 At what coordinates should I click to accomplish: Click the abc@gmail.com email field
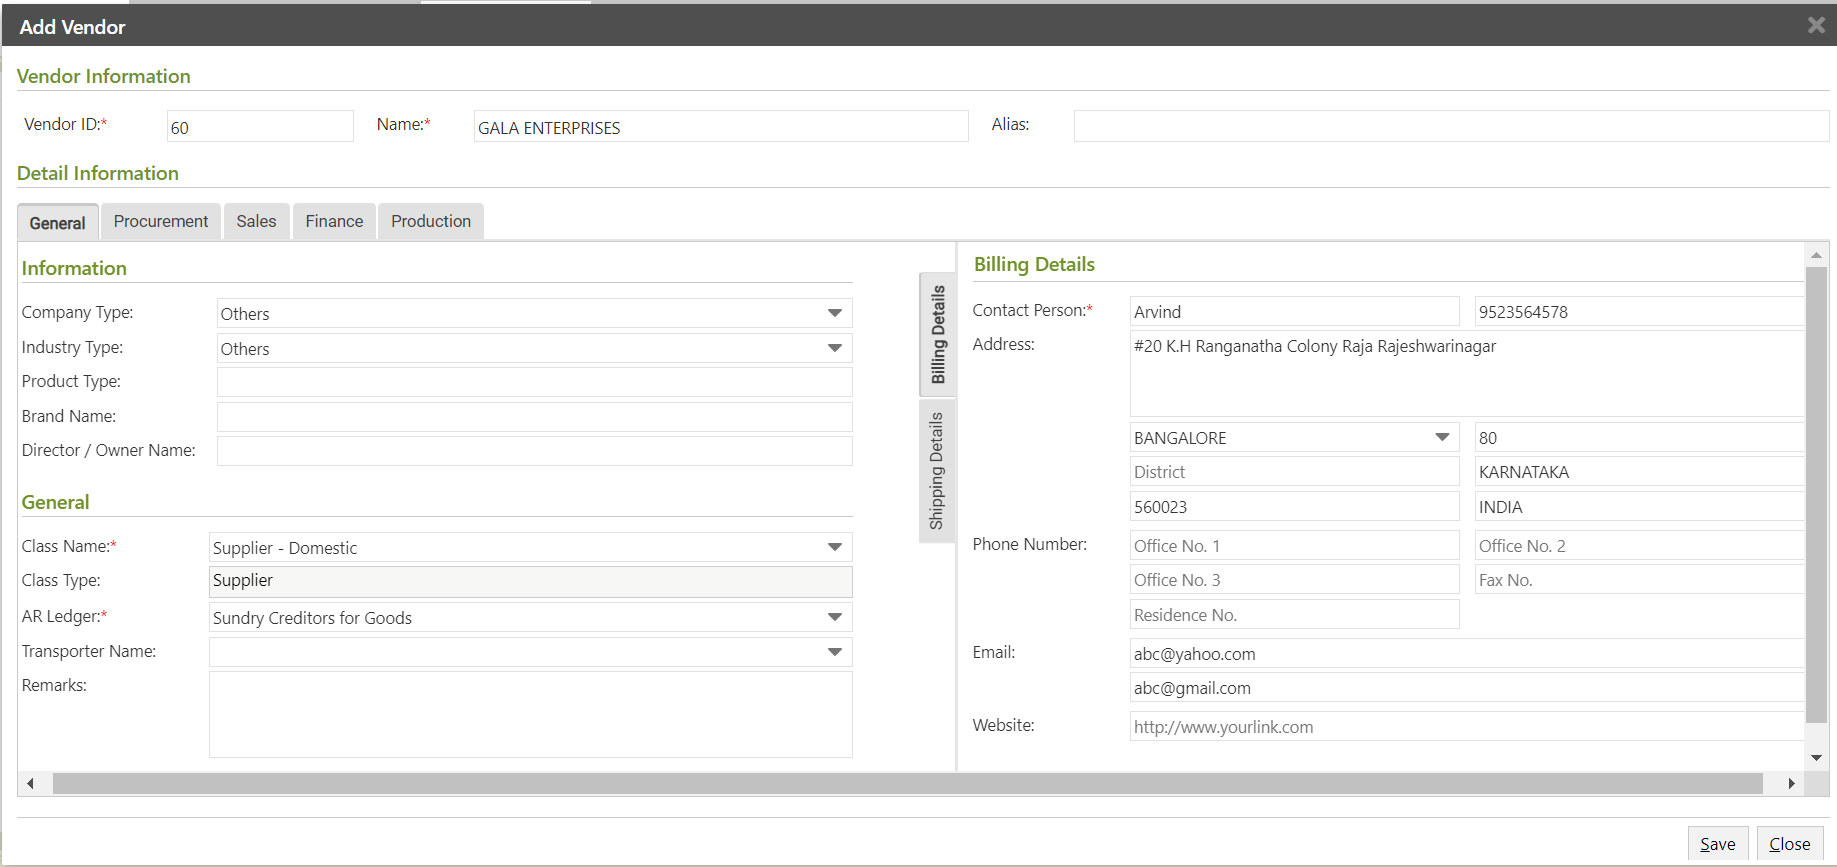[1467, 687]
